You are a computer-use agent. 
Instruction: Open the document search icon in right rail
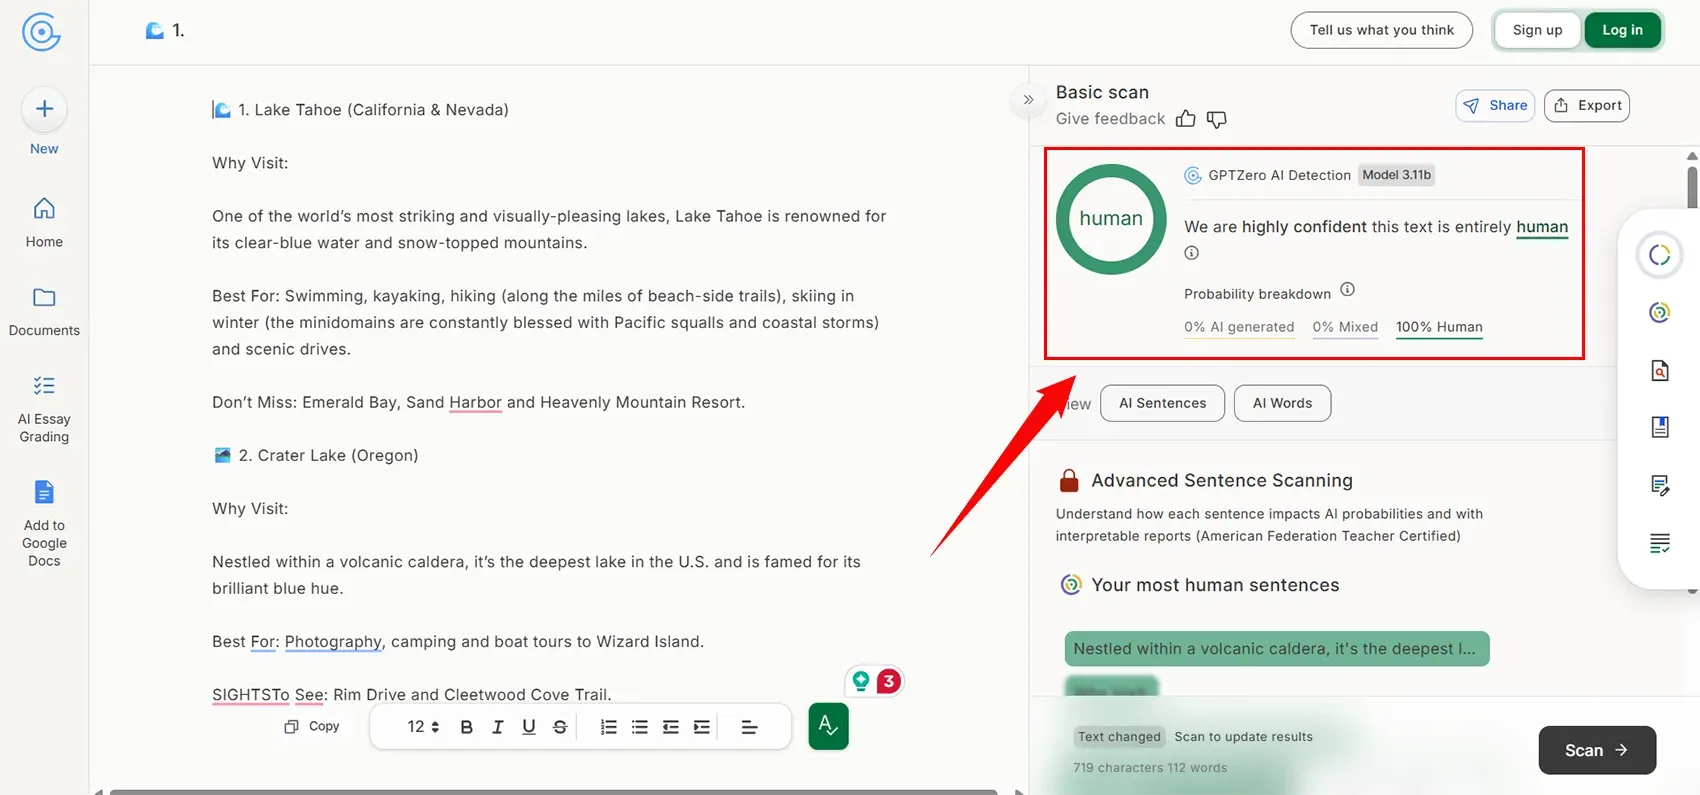click(x=1659, y=371)
